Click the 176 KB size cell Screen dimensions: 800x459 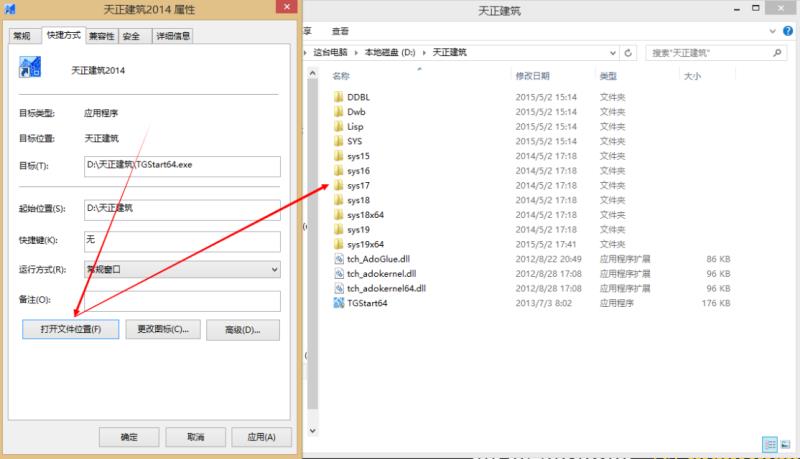(x=716, y=303)
